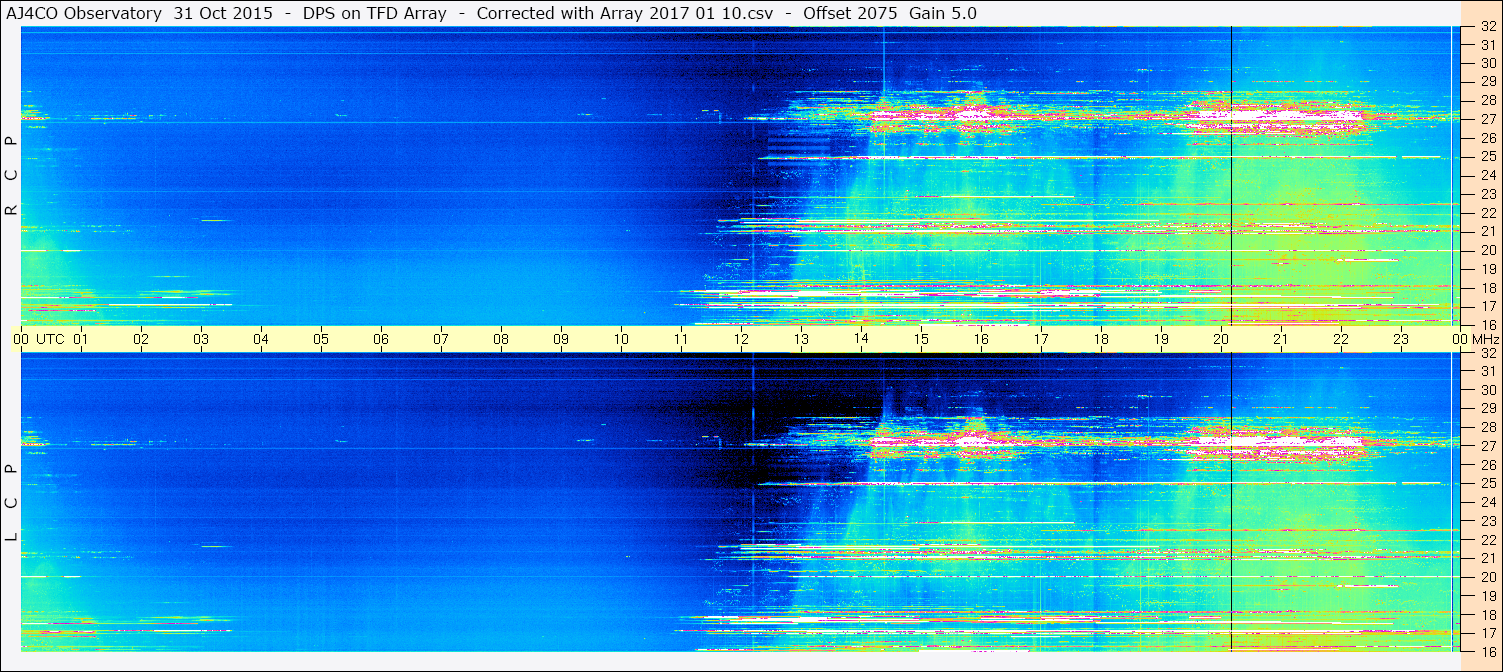The height and width of the screenshot is (672, 1503).
Task: Select the date '31 Oct 2015' in the header
Action: (223, 13)
